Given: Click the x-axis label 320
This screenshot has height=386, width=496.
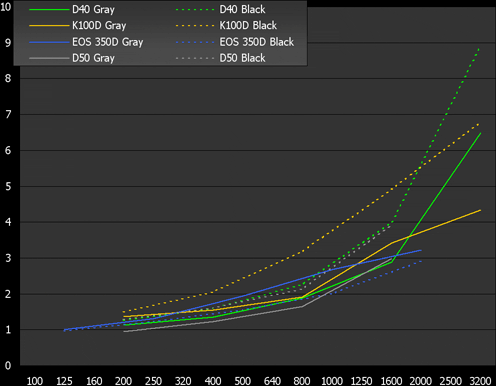Looking at the screenshot, I should [183, 381].
